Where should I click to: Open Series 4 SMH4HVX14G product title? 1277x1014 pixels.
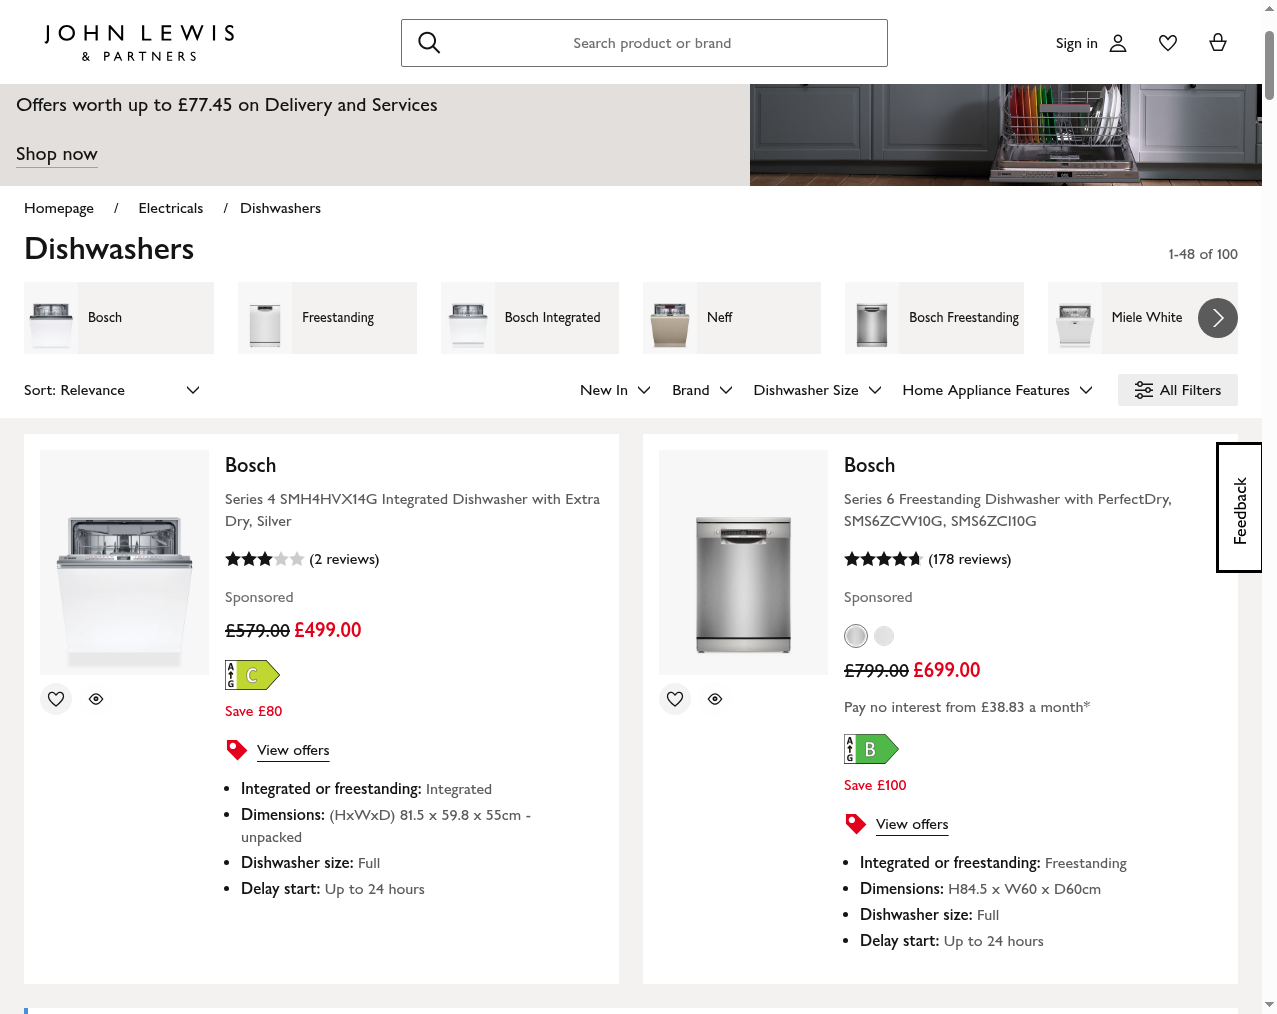pos(412,510)
